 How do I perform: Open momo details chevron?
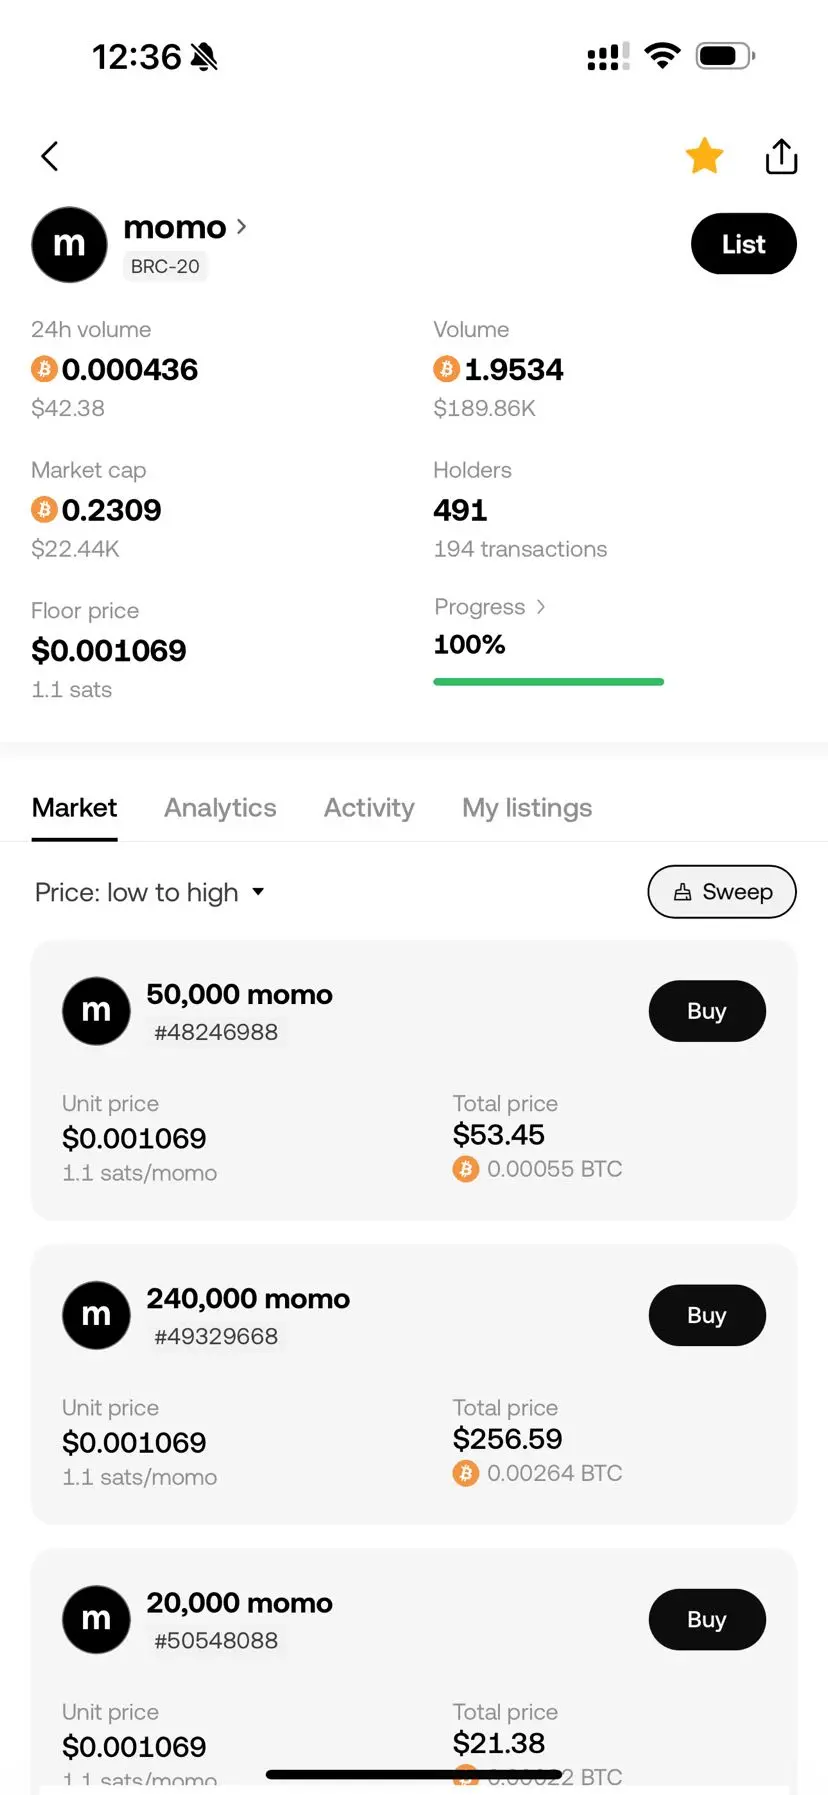(241, 227)
